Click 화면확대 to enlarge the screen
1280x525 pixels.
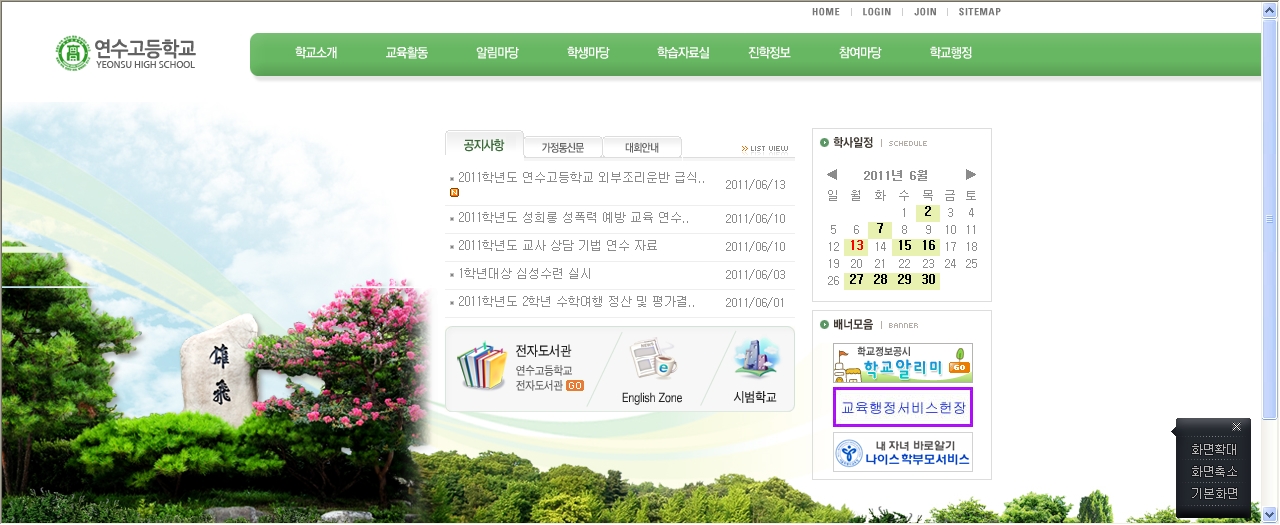[1213, 450]
